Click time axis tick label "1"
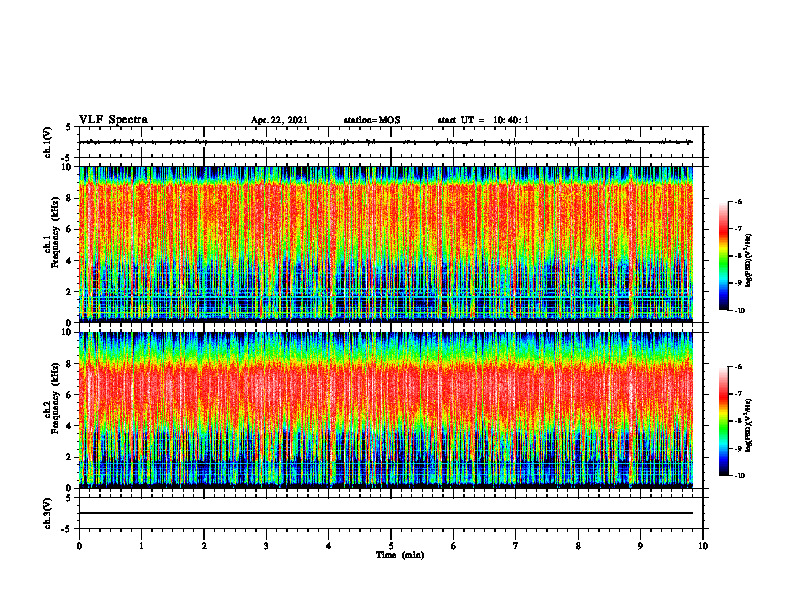 pyautogui.click(x=141, y=546)
